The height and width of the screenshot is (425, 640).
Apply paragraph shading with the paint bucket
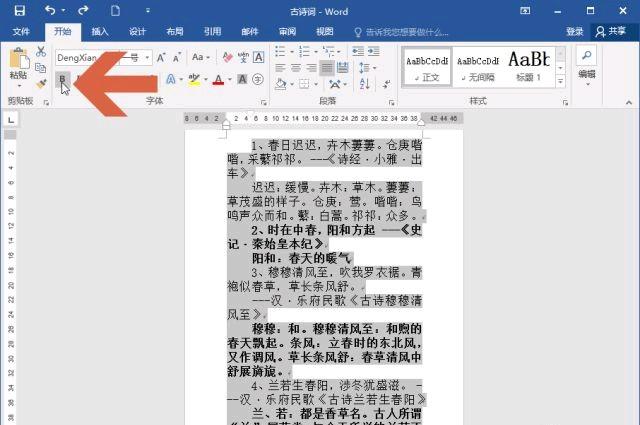[281, 84]
